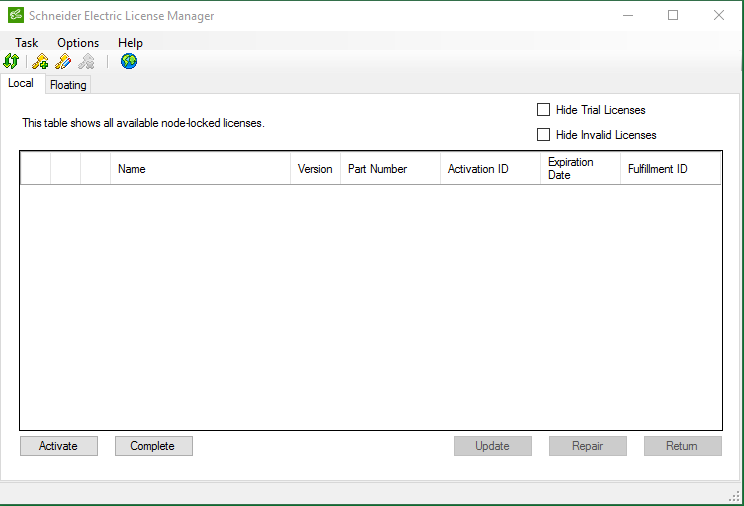Click the green refresh arrows toolbar icon
Image resolution: width=744 pixels, height=506 pixels.
click(x=11, y=61)
